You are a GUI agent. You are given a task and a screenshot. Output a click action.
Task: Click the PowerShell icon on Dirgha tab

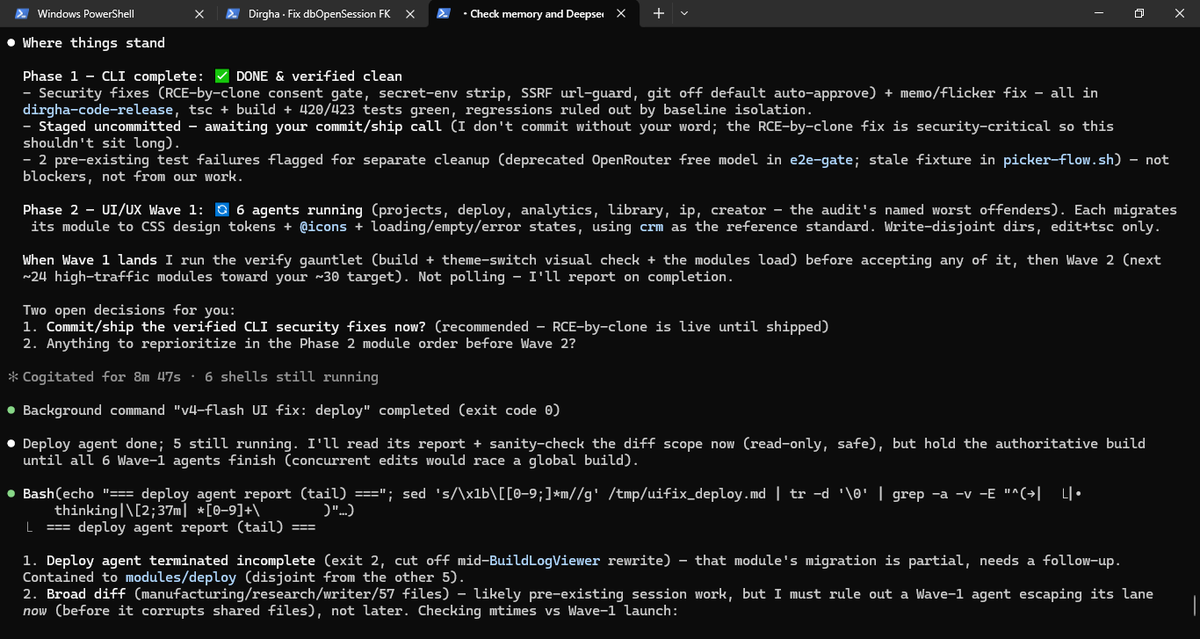coord(232,14)
